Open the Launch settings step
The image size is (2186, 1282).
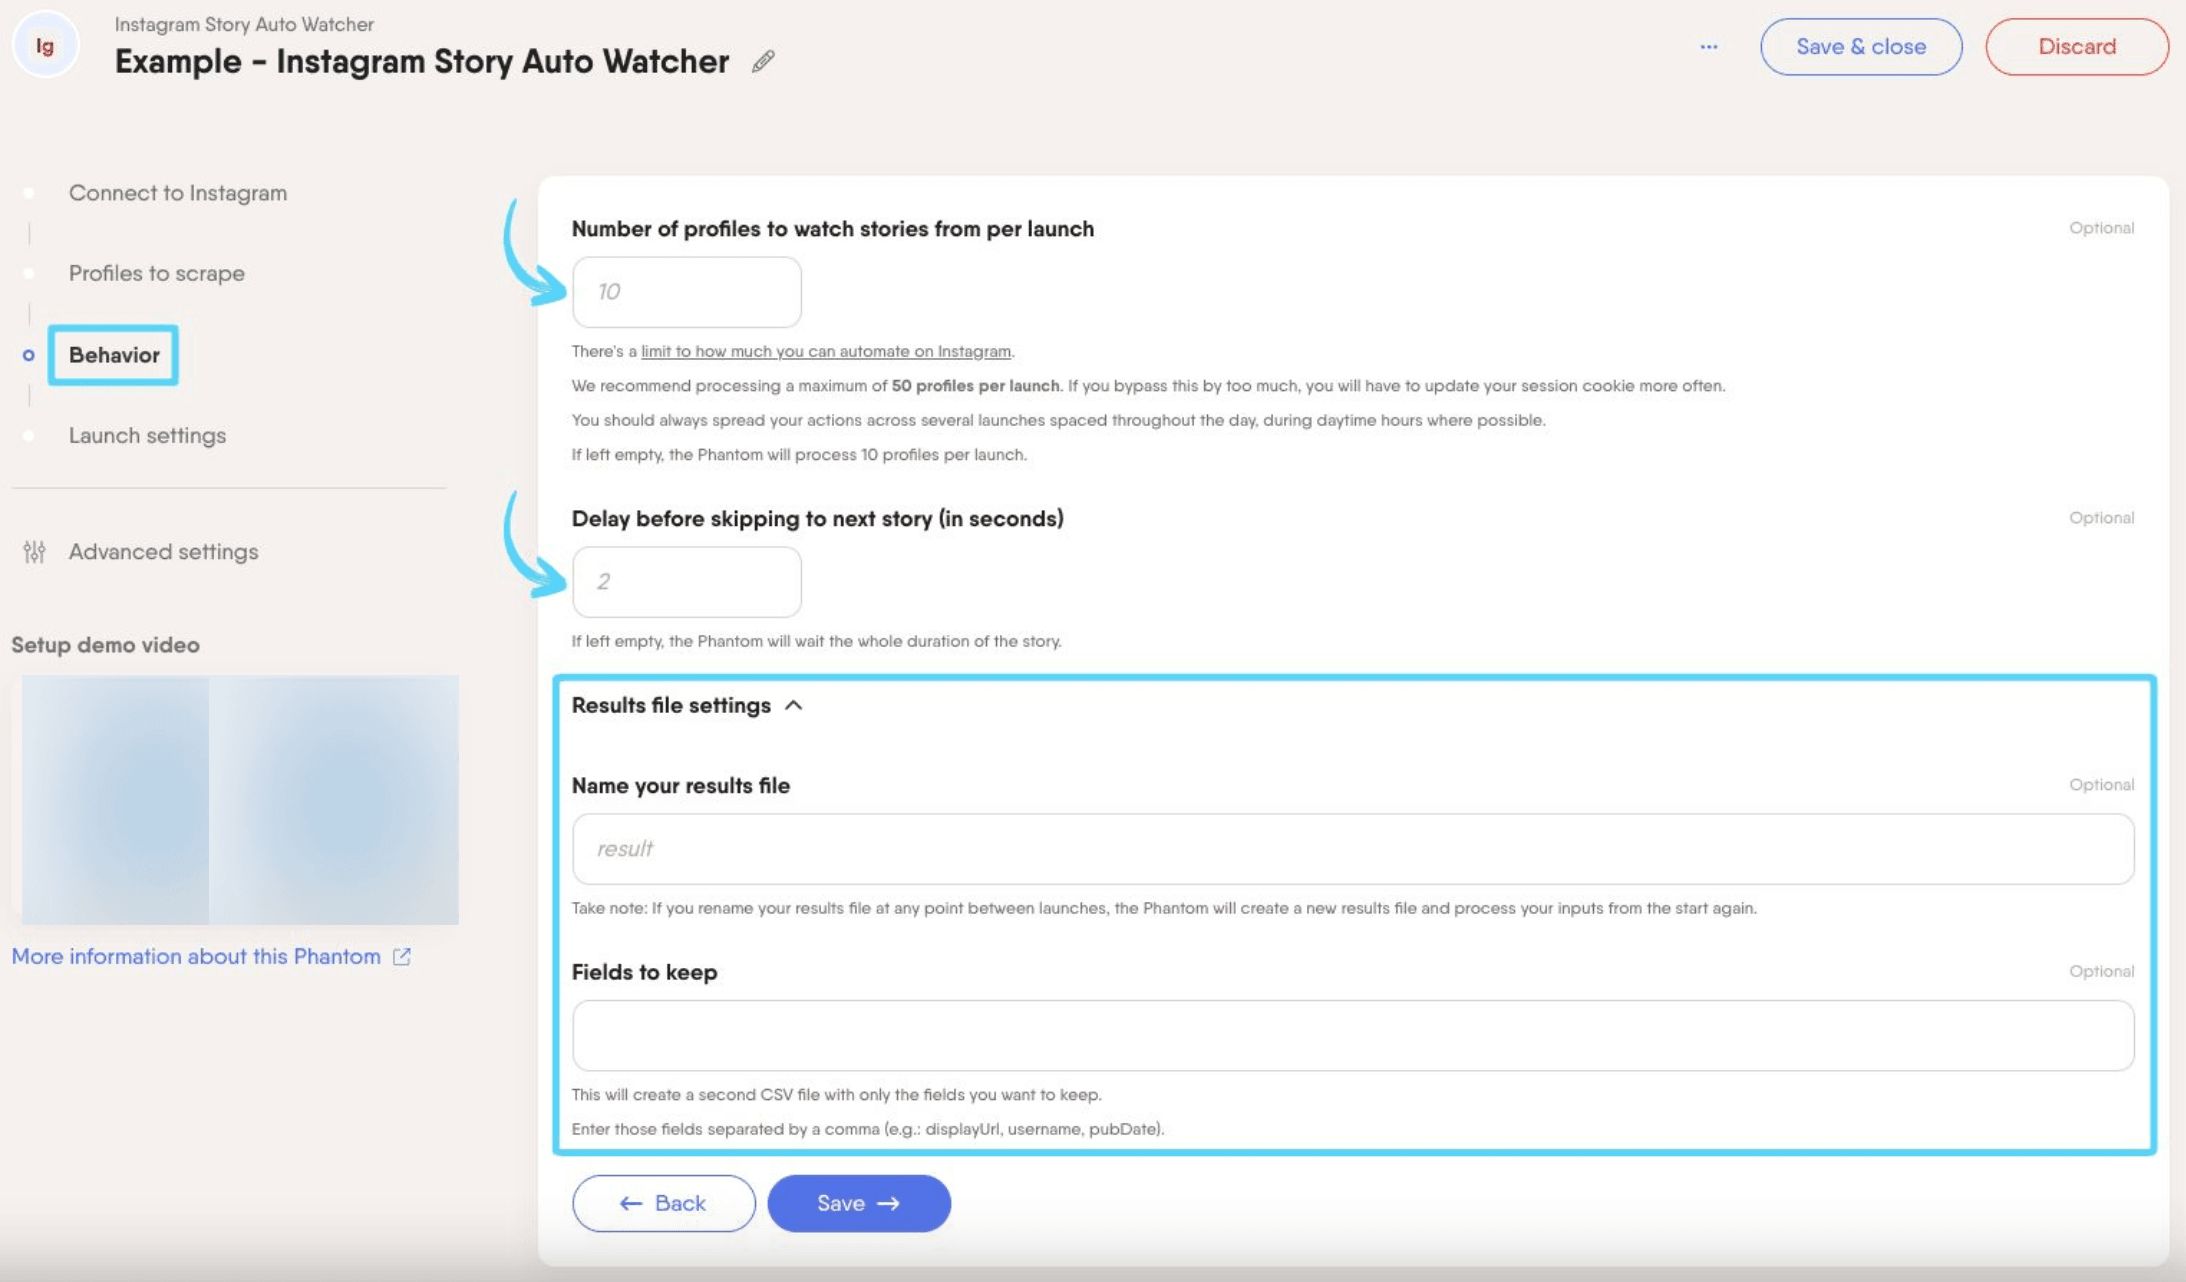pos(147,435)
